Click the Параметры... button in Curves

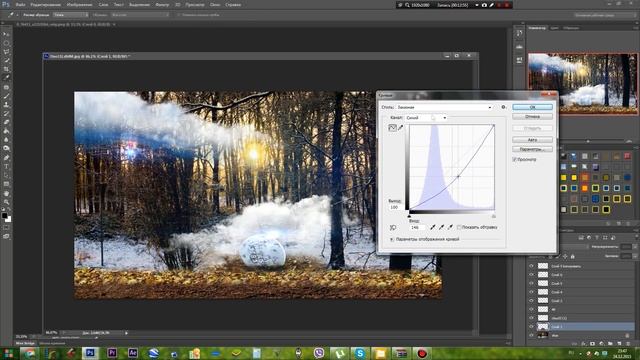[532, 149]
